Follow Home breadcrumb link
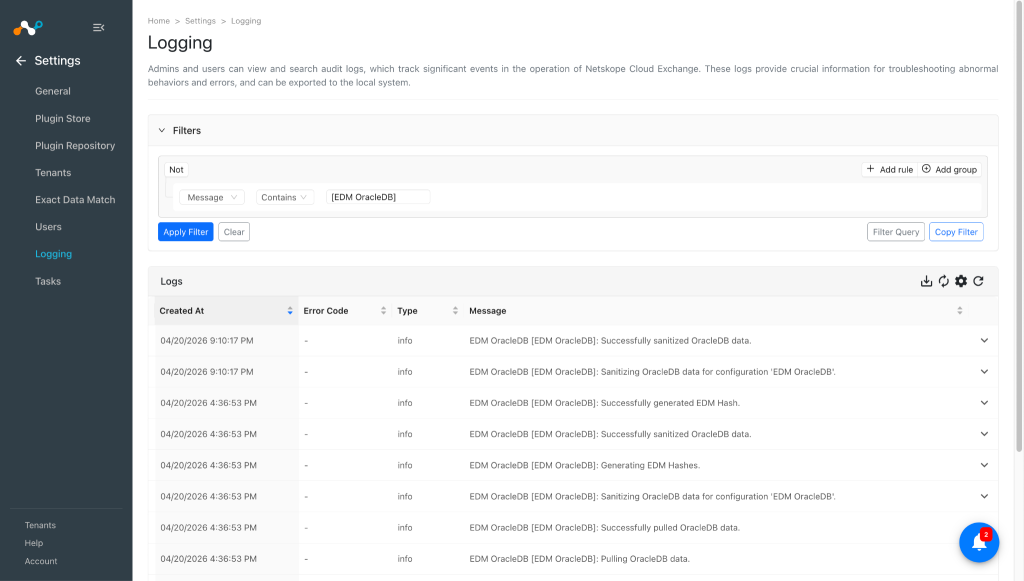The image size is (1024, 581). (159, 21)
